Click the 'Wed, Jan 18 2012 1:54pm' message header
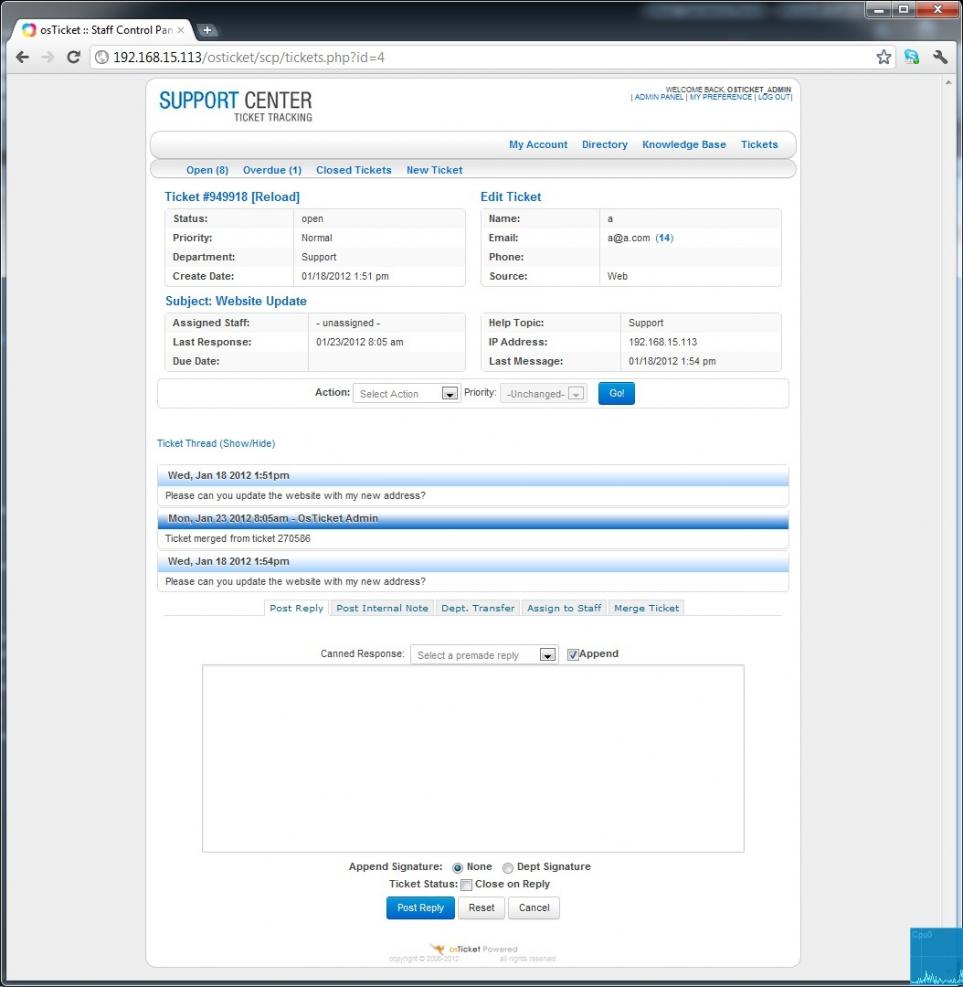This screenshot has width=963, height=987. [x=473, y=561]
